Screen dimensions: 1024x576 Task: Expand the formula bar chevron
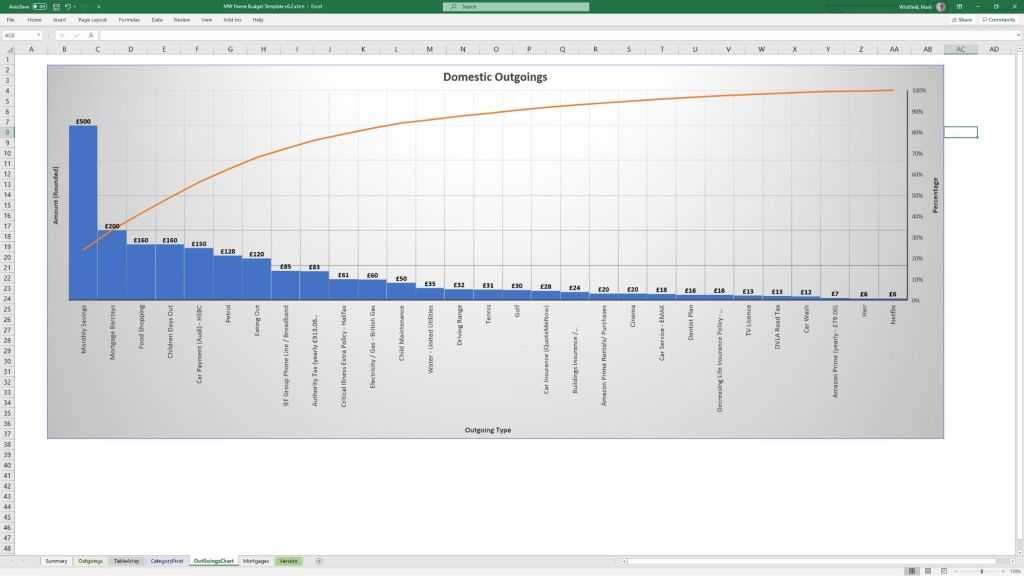(x=1017, y=35)
